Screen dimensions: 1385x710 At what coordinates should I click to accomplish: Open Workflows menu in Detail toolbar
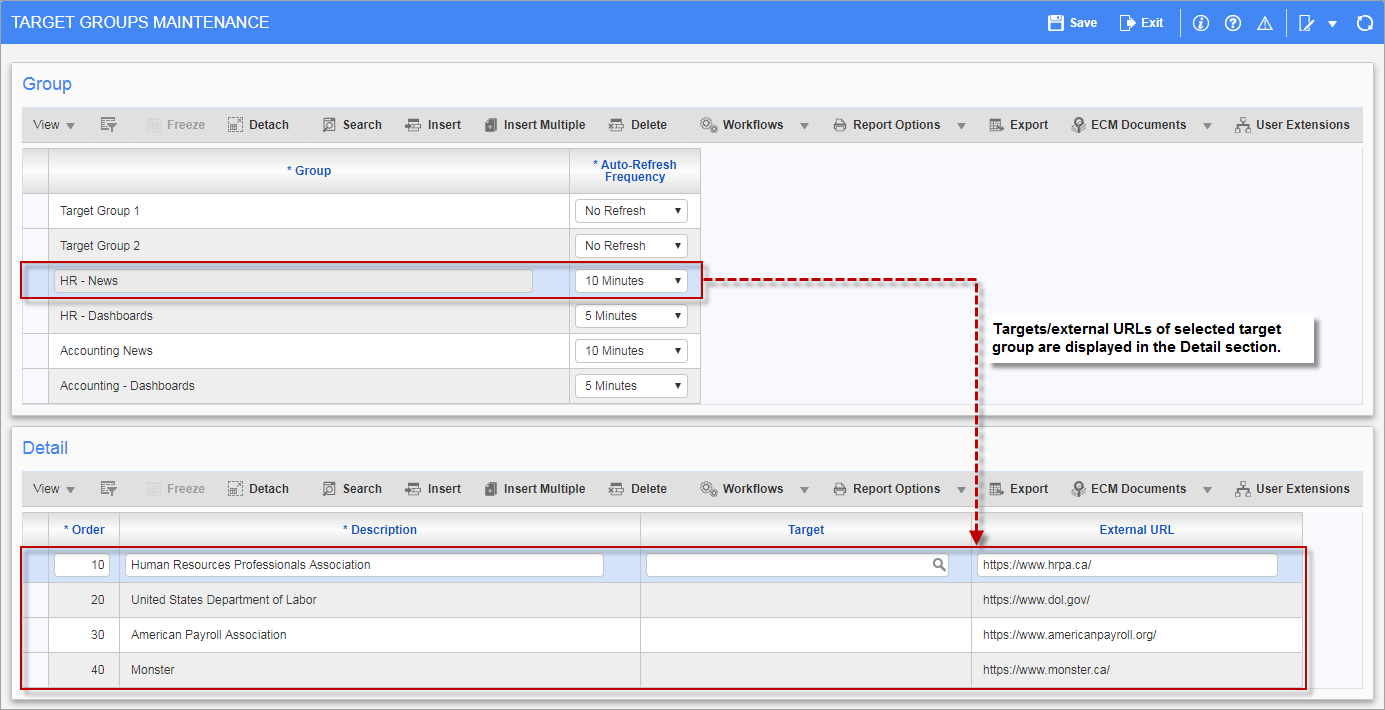pyautogui.click(x=753, y=489)
